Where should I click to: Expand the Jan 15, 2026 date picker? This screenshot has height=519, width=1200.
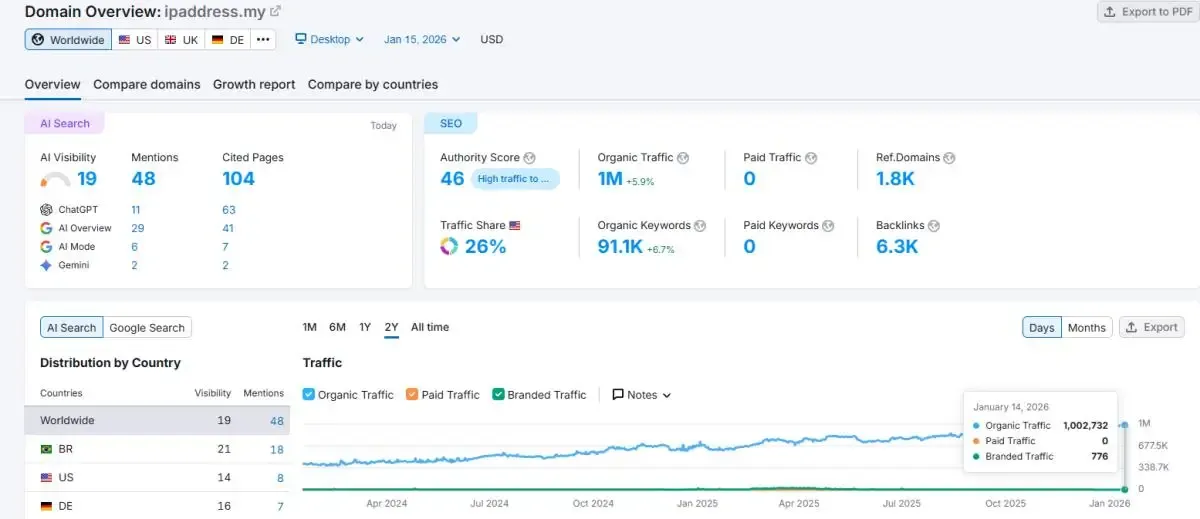422,40
